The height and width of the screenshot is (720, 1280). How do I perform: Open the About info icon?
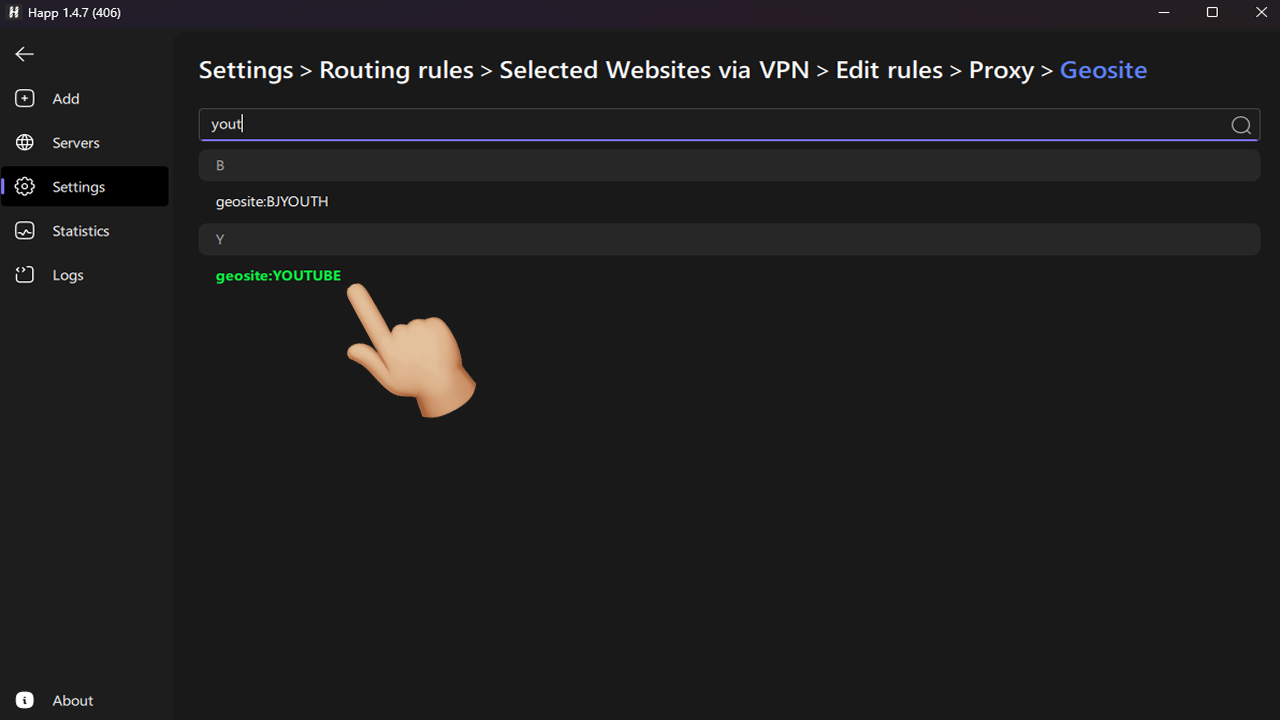coord(25,701)
